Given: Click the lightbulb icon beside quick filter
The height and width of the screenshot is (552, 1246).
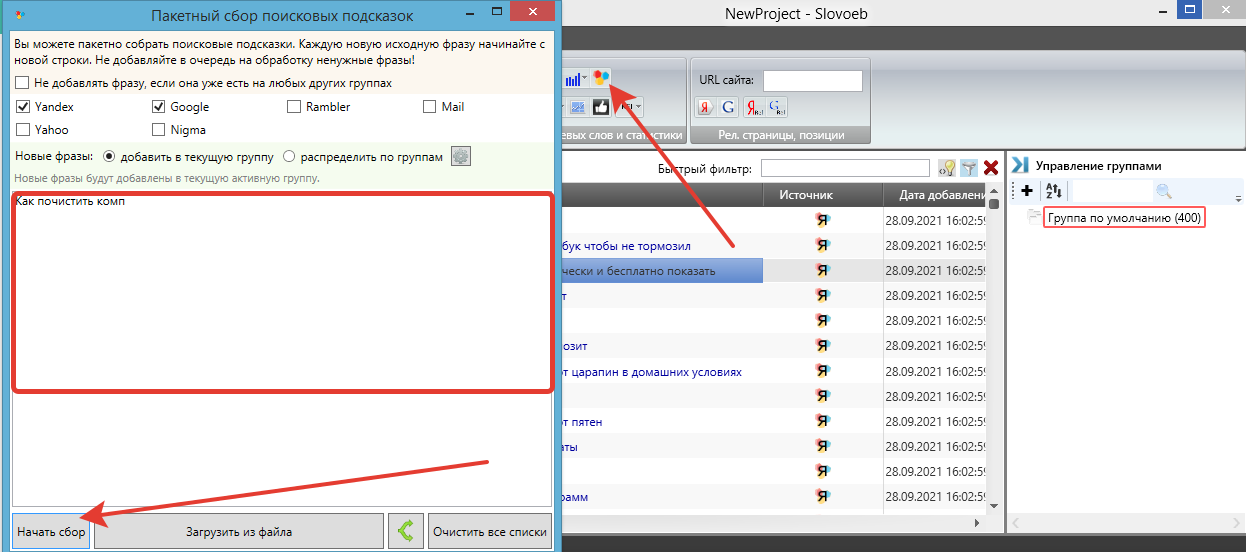Looking at the screenshot, I should click(x=947, y=168).
